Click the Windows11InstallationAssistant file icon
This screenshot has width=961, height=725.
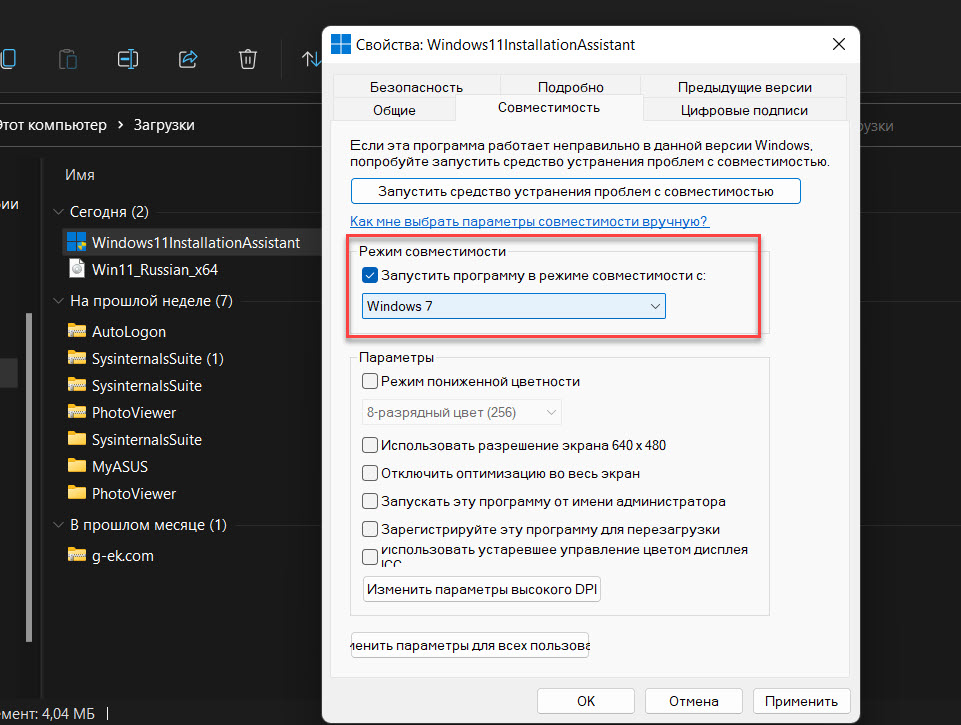click(x=77, y=242)
